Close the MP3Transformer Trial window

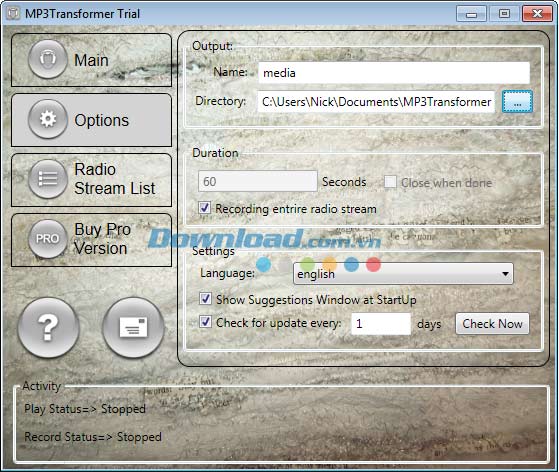537,14
